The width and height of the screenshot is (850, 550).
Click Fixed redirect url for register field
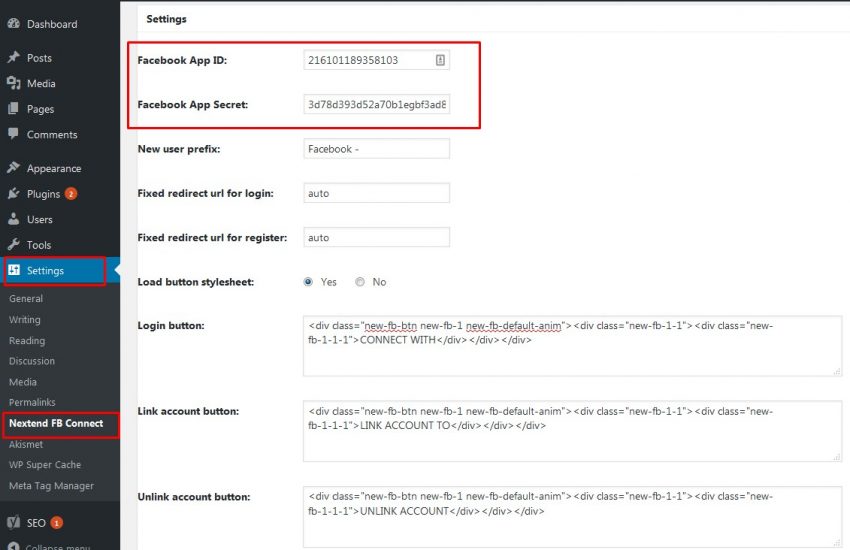coord(376,237)
